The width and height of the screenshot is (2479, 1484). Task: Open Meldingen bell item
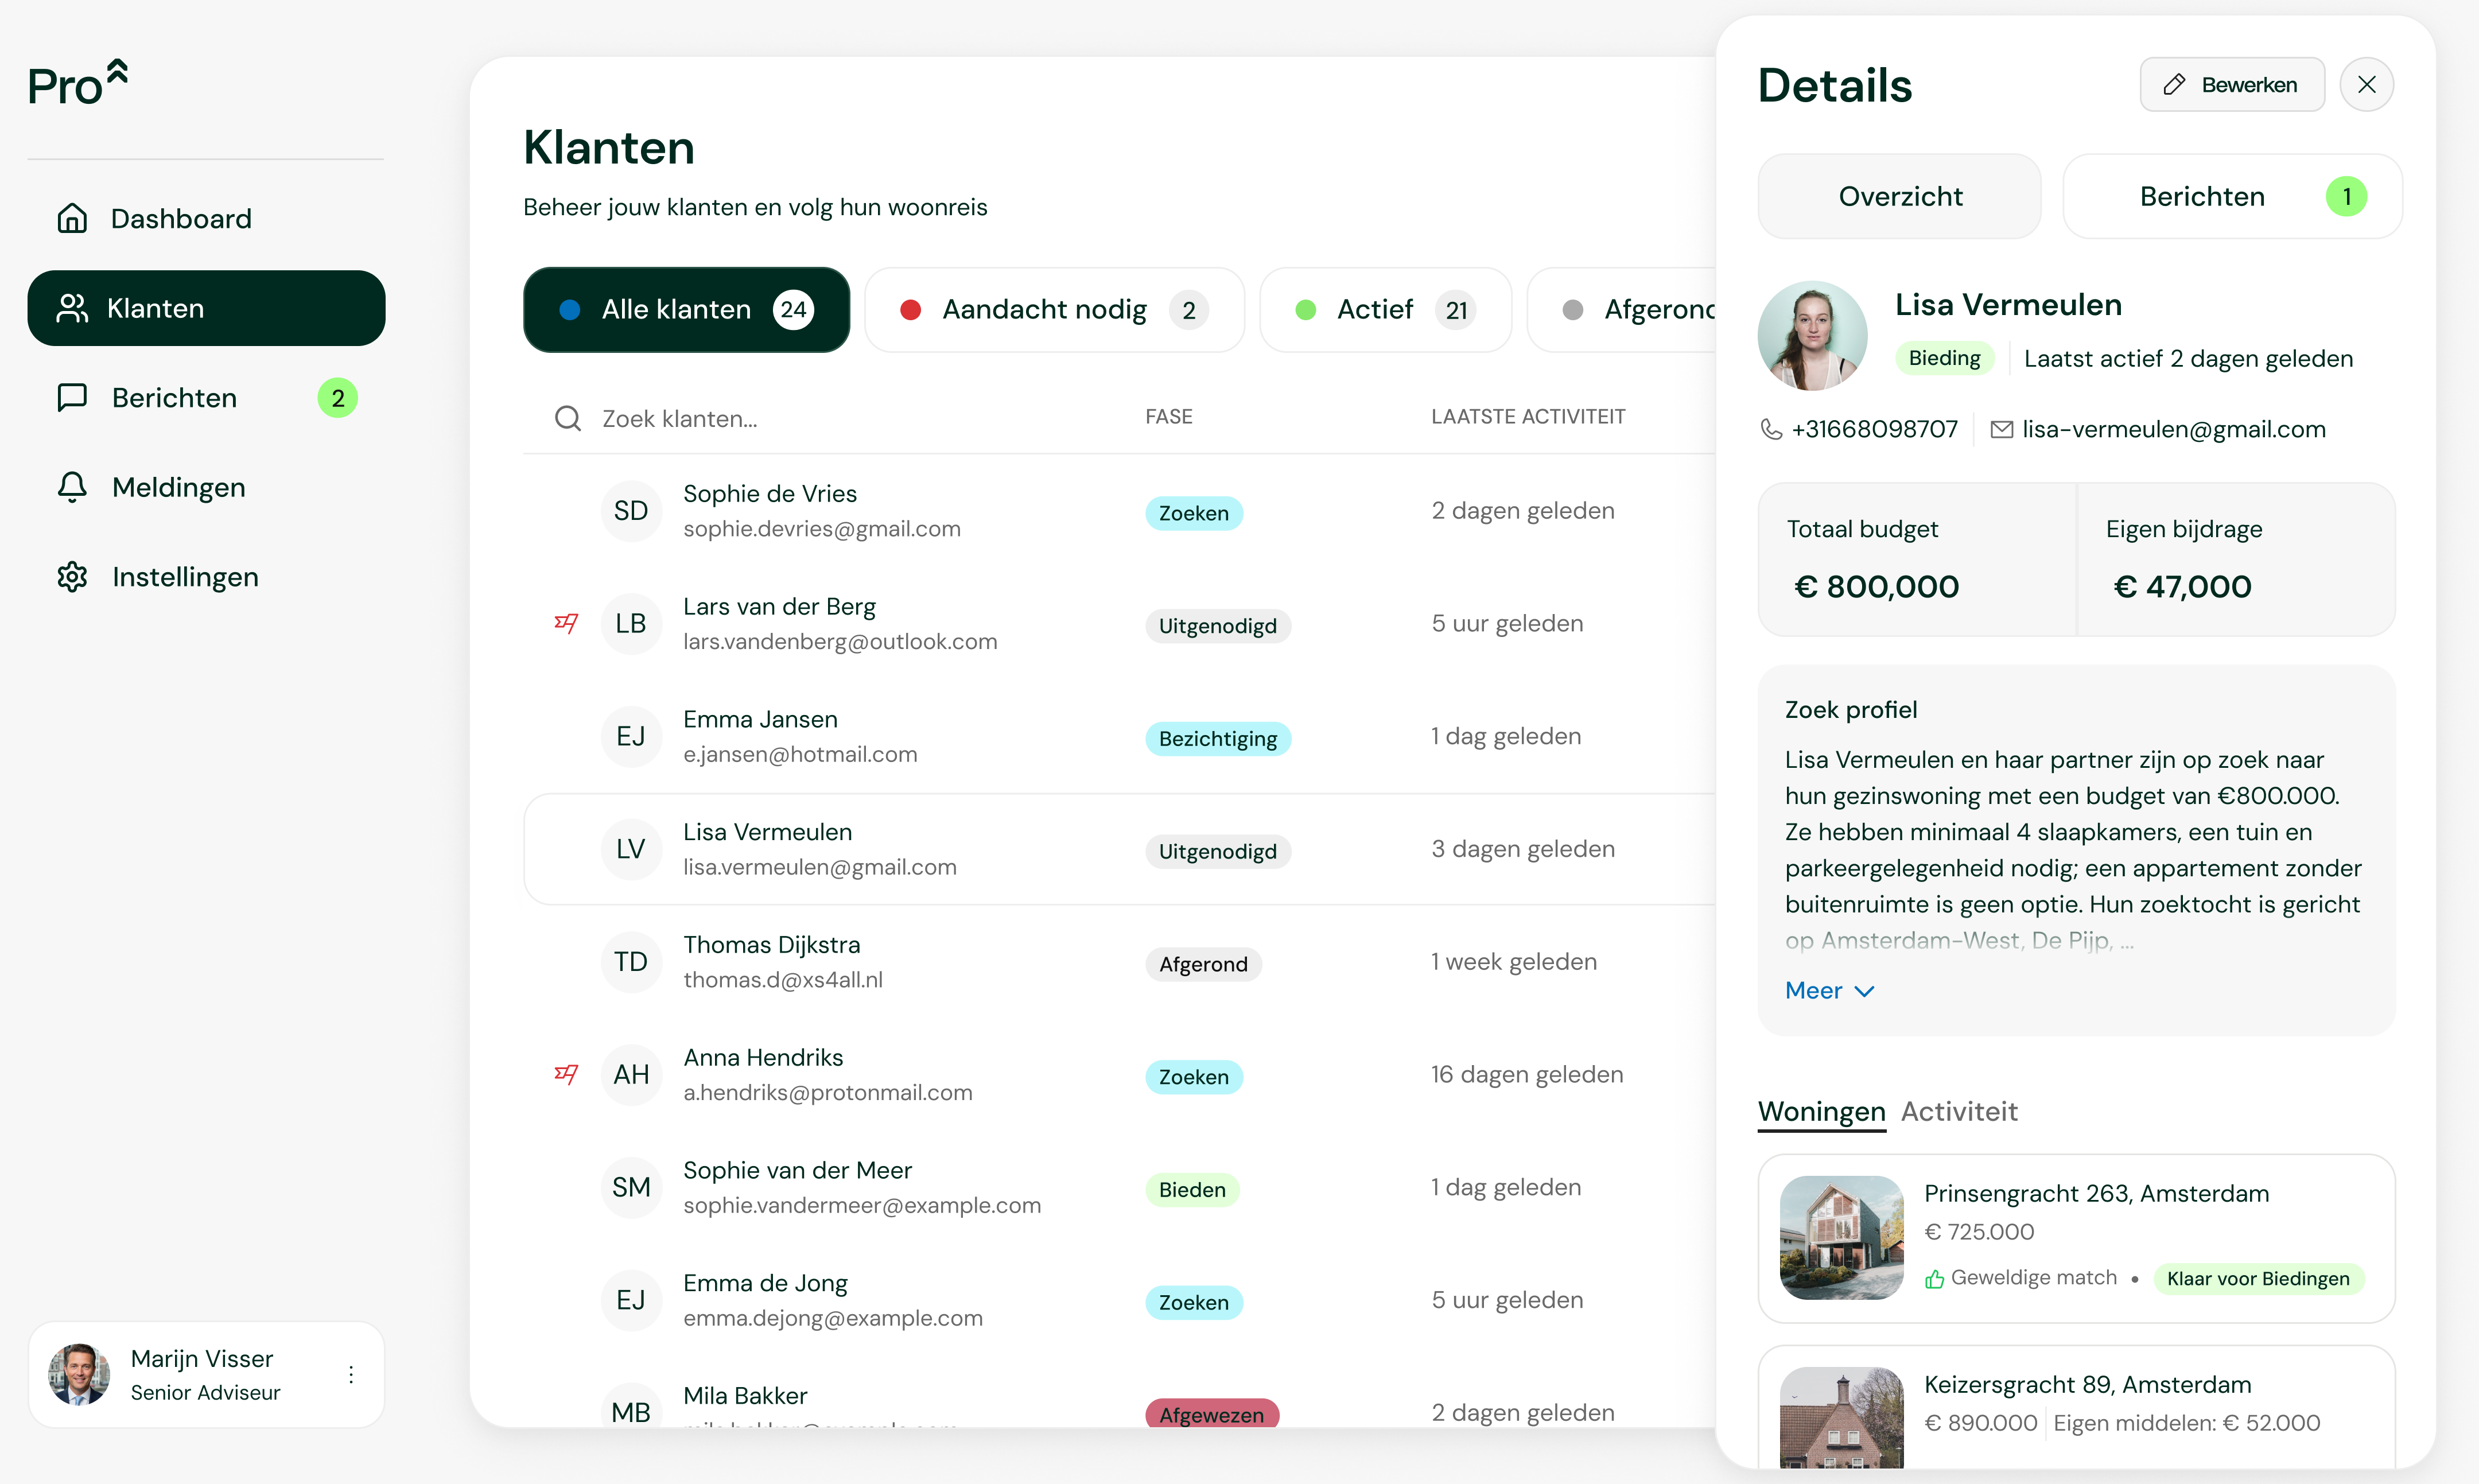pyautogui.click(x=205, y=487)
